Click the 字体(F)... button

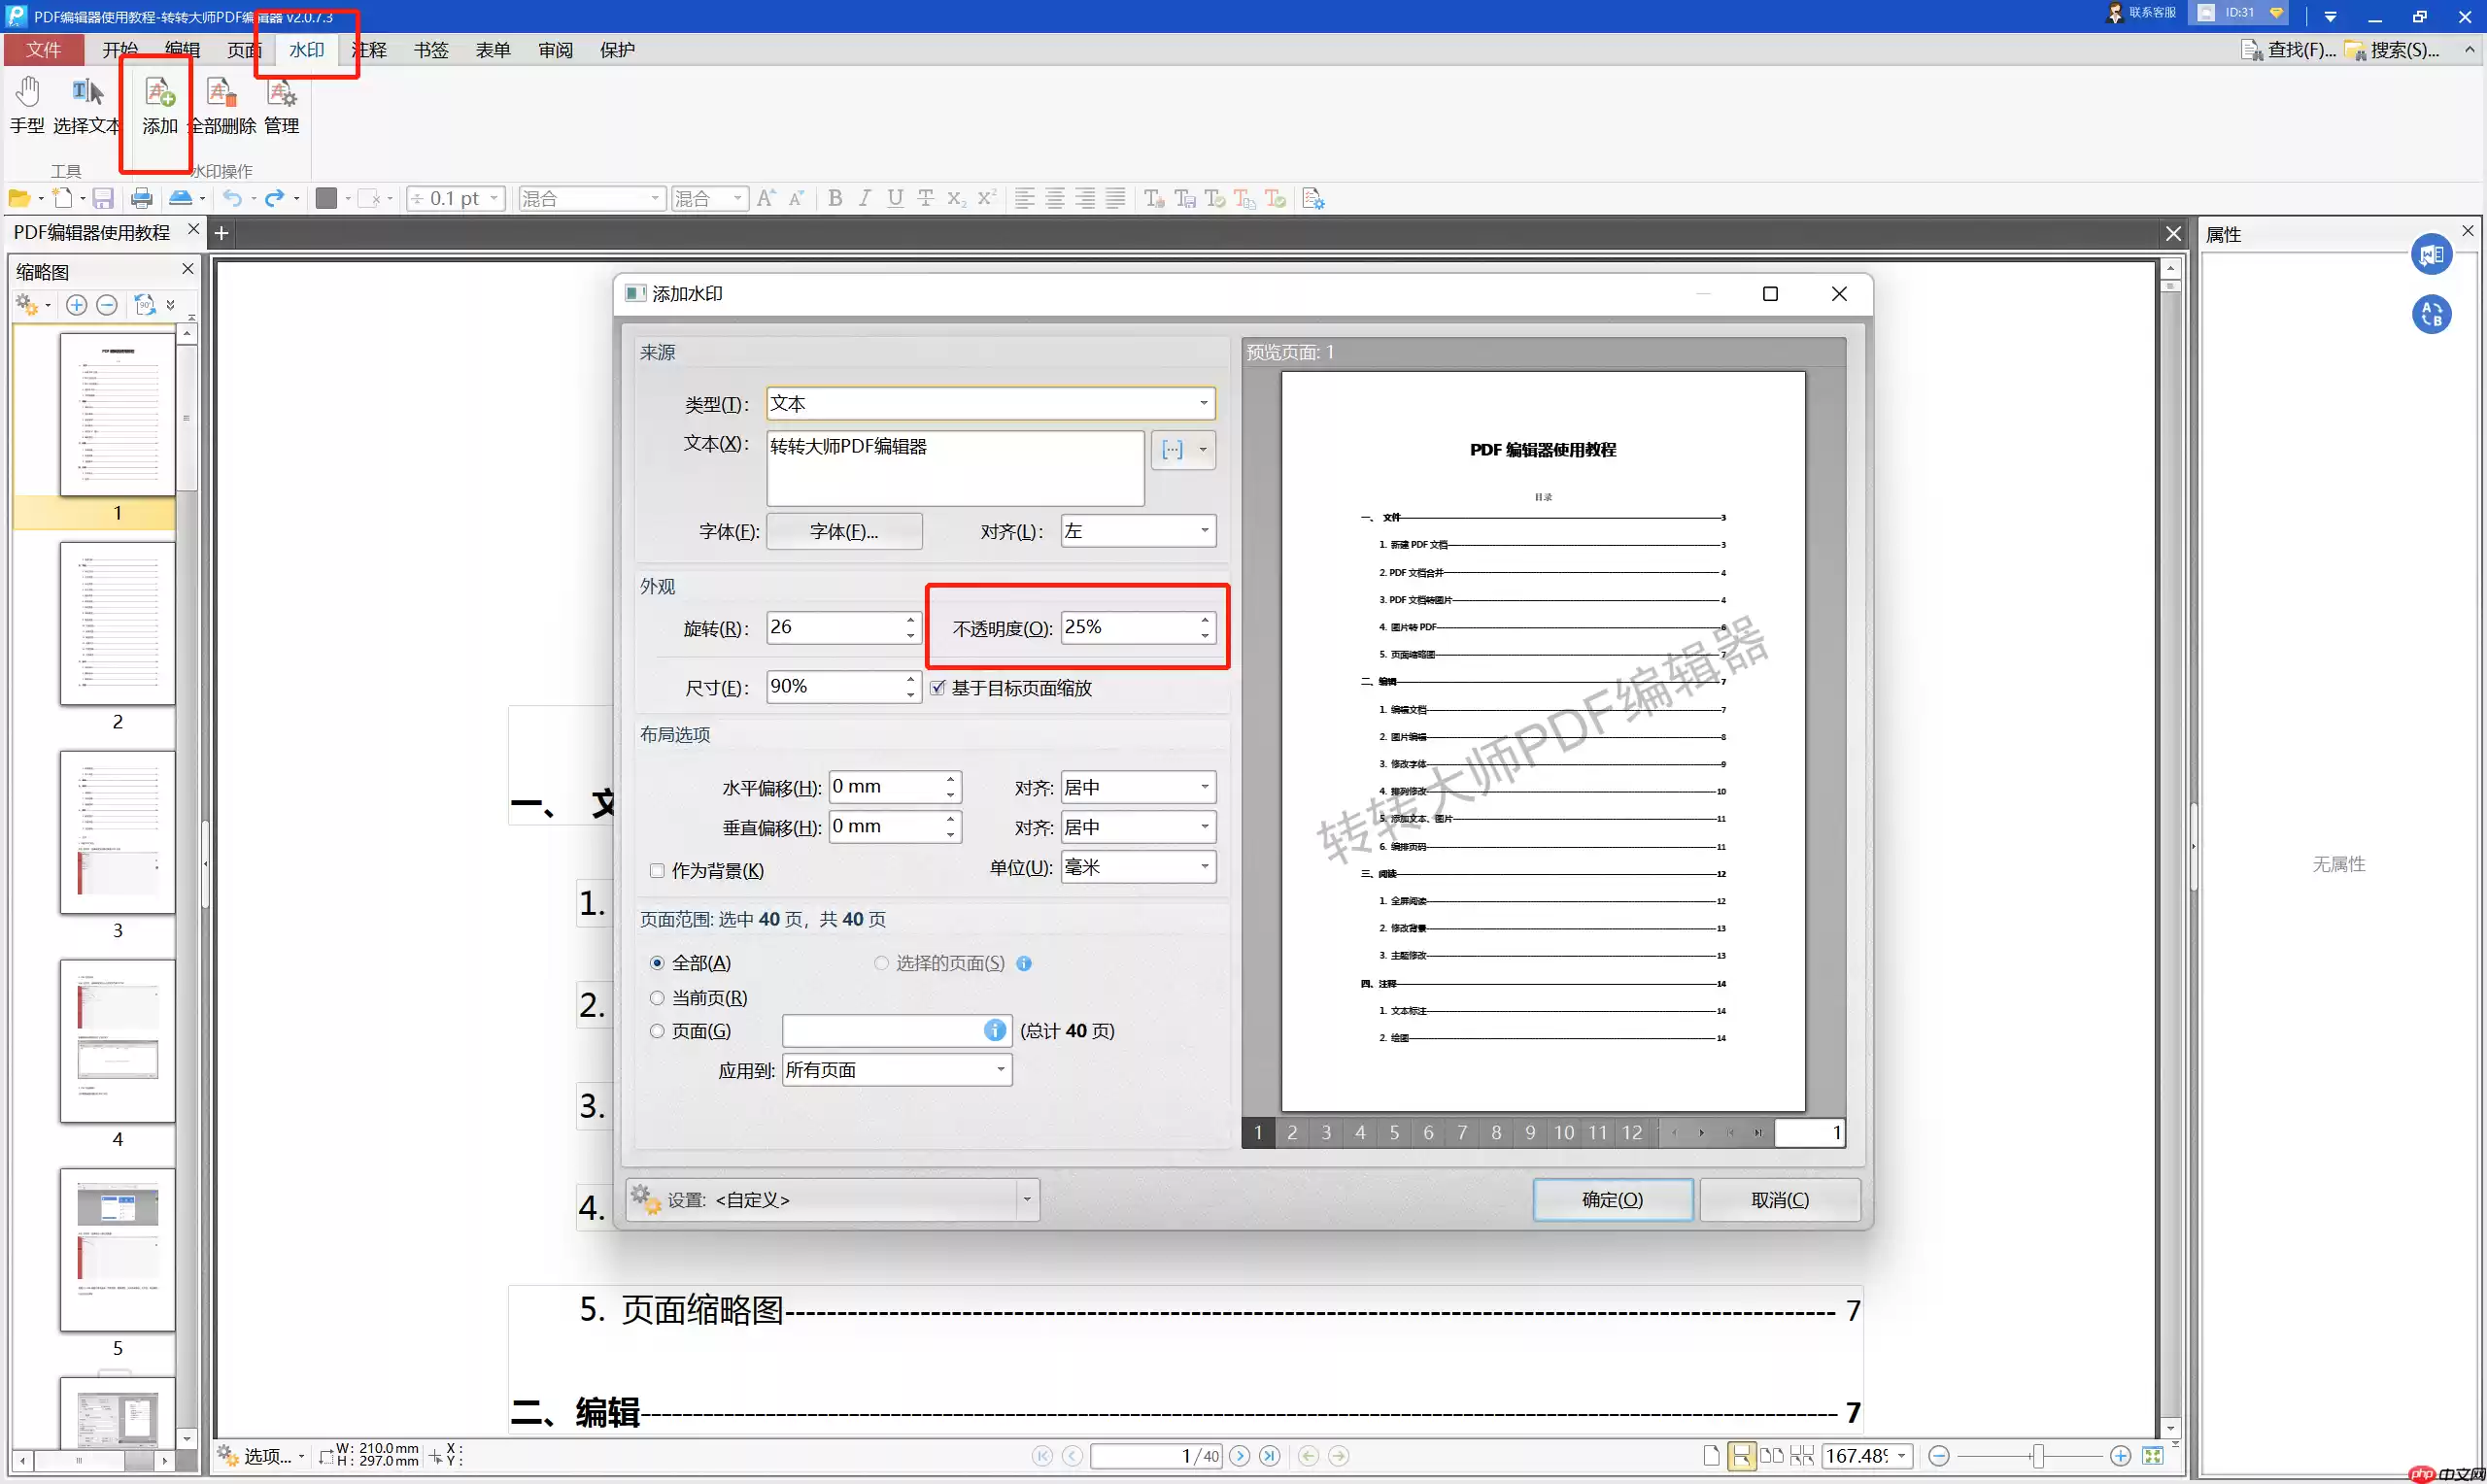pos(844,531)
